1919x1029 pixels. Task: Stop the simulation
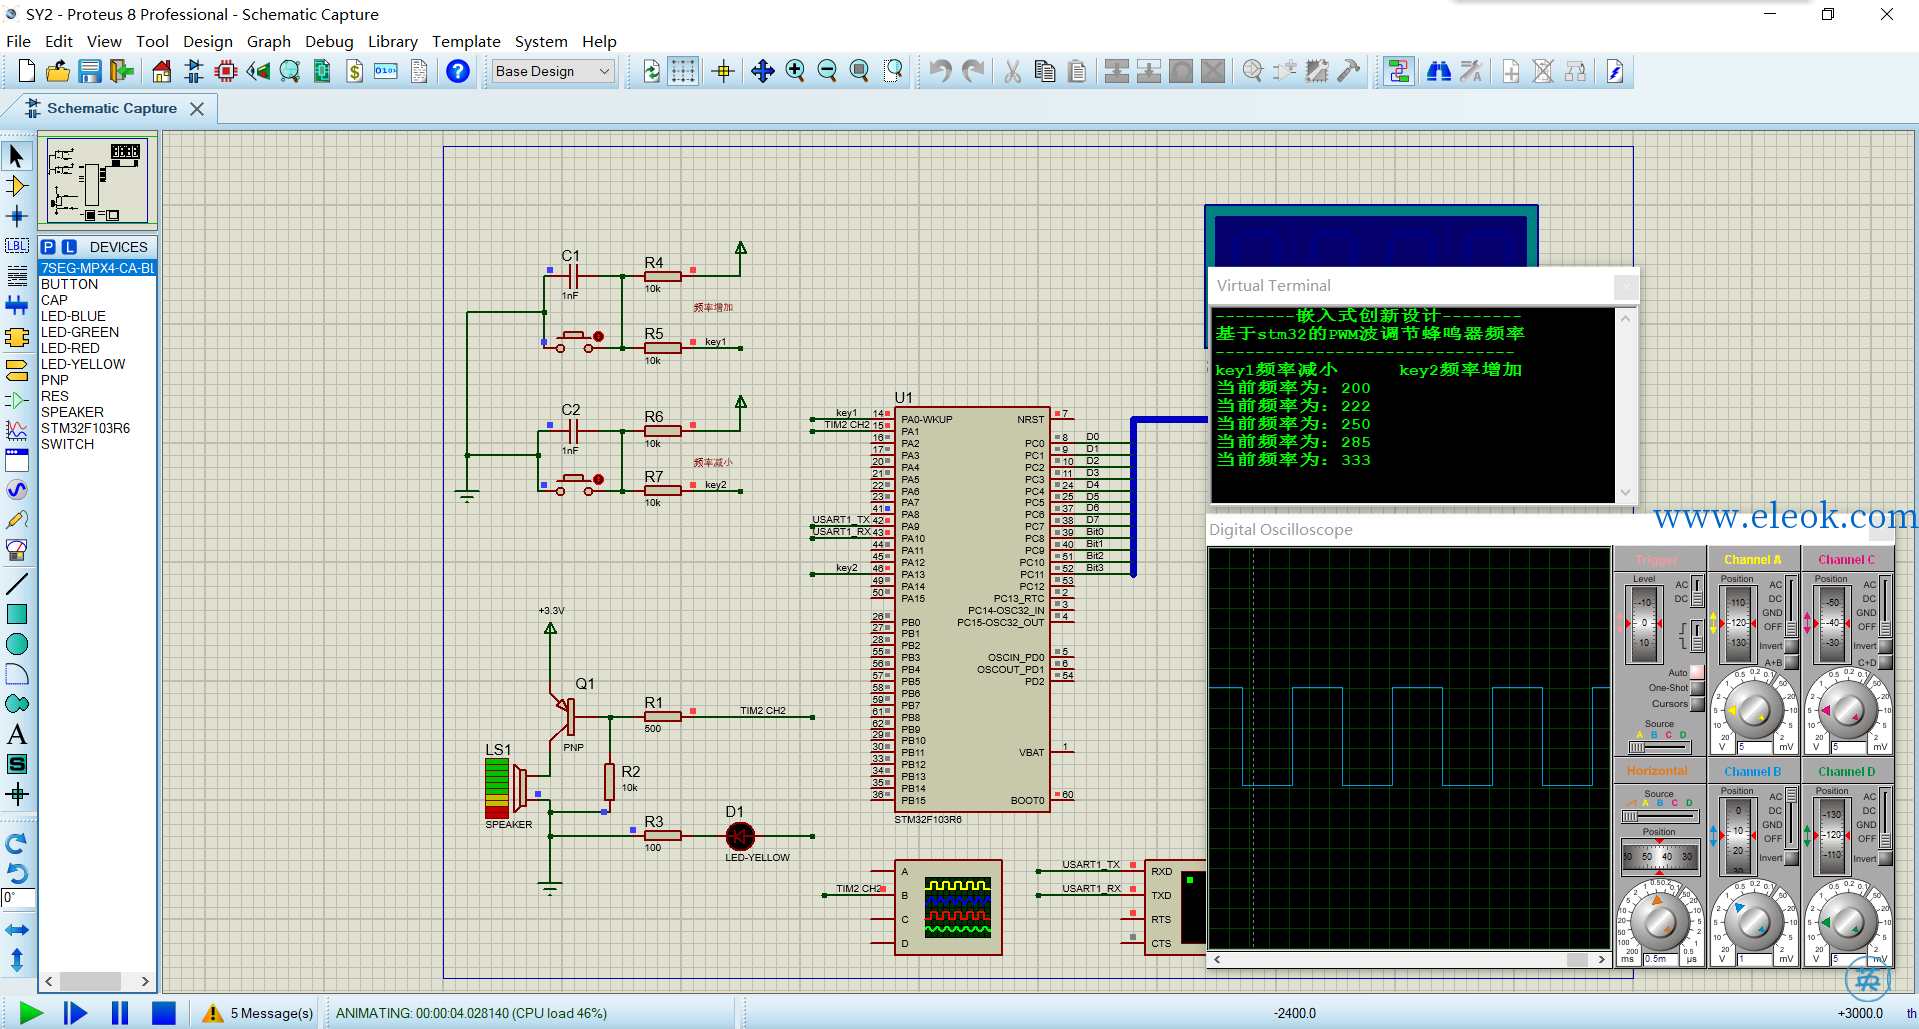(x=164, y=1013)
